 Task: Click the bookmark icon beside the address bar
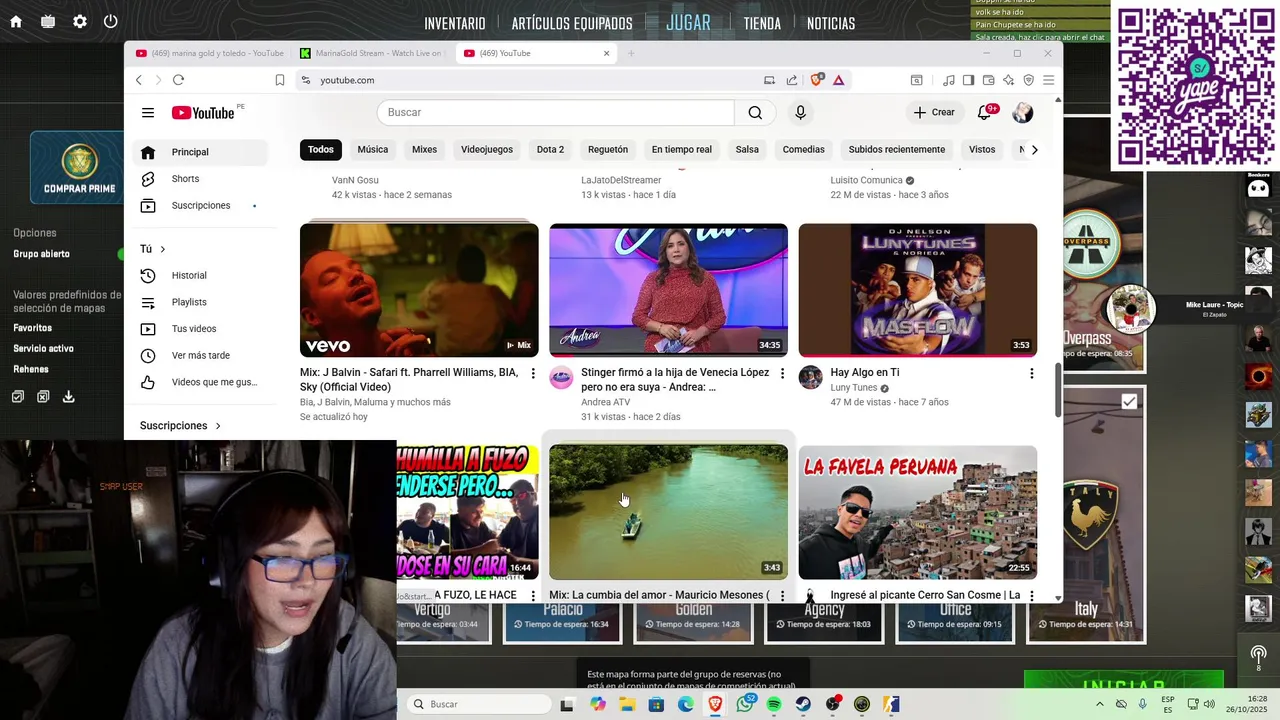(280, 80)
